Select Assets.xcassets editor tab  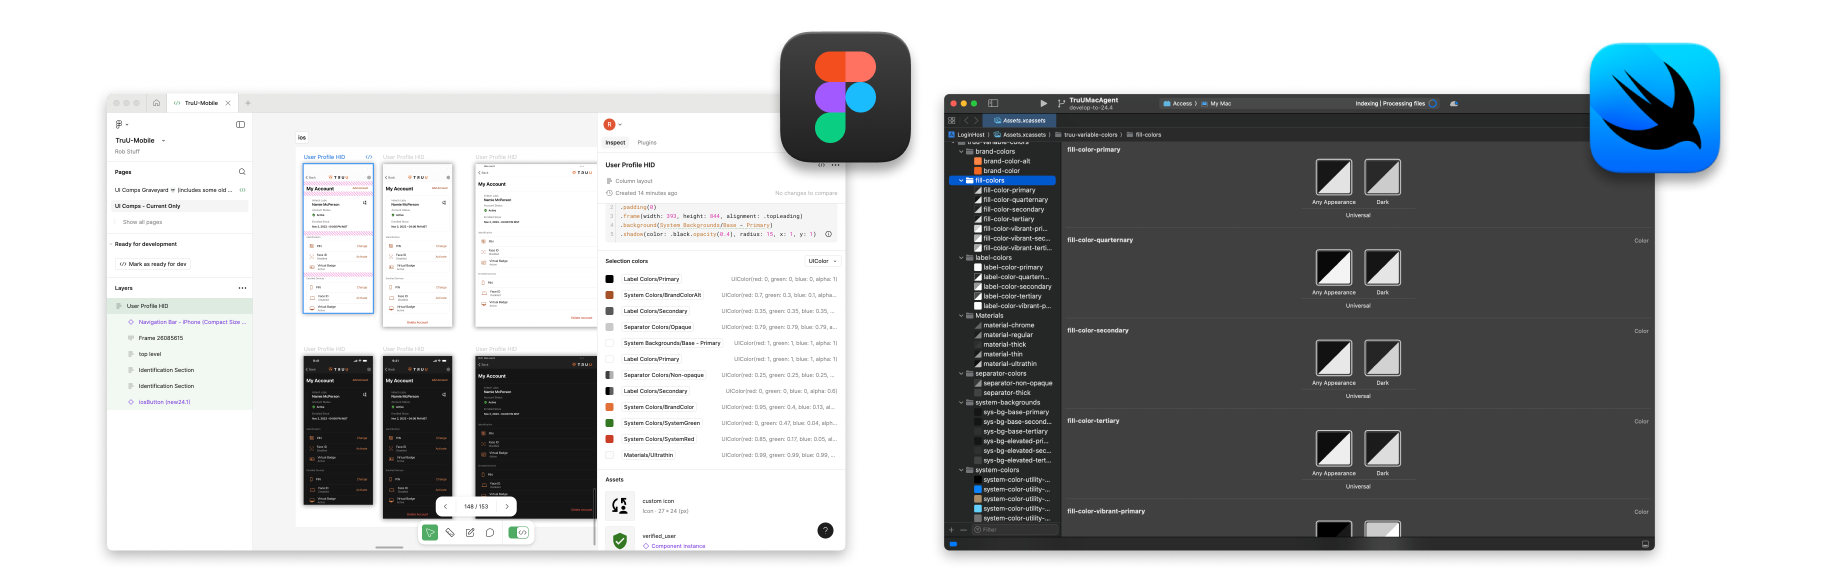pyautogui.click(x=1020, y=120)
